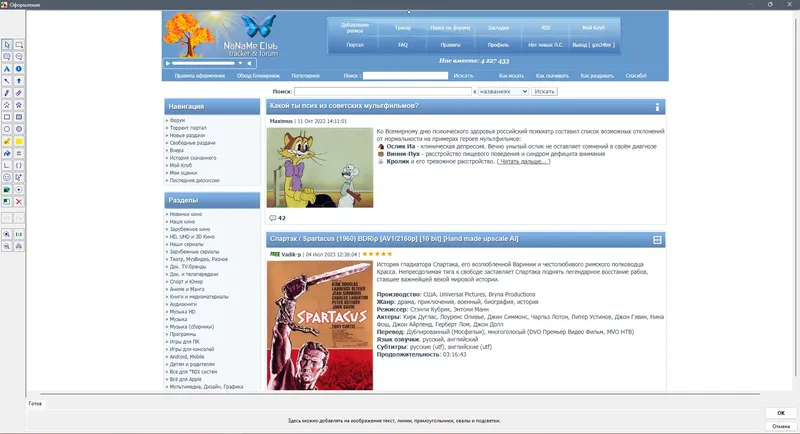Open Мой Клуб in the header menu
The width and height of the screenshot is (800, 434).
tap(593, 28)
